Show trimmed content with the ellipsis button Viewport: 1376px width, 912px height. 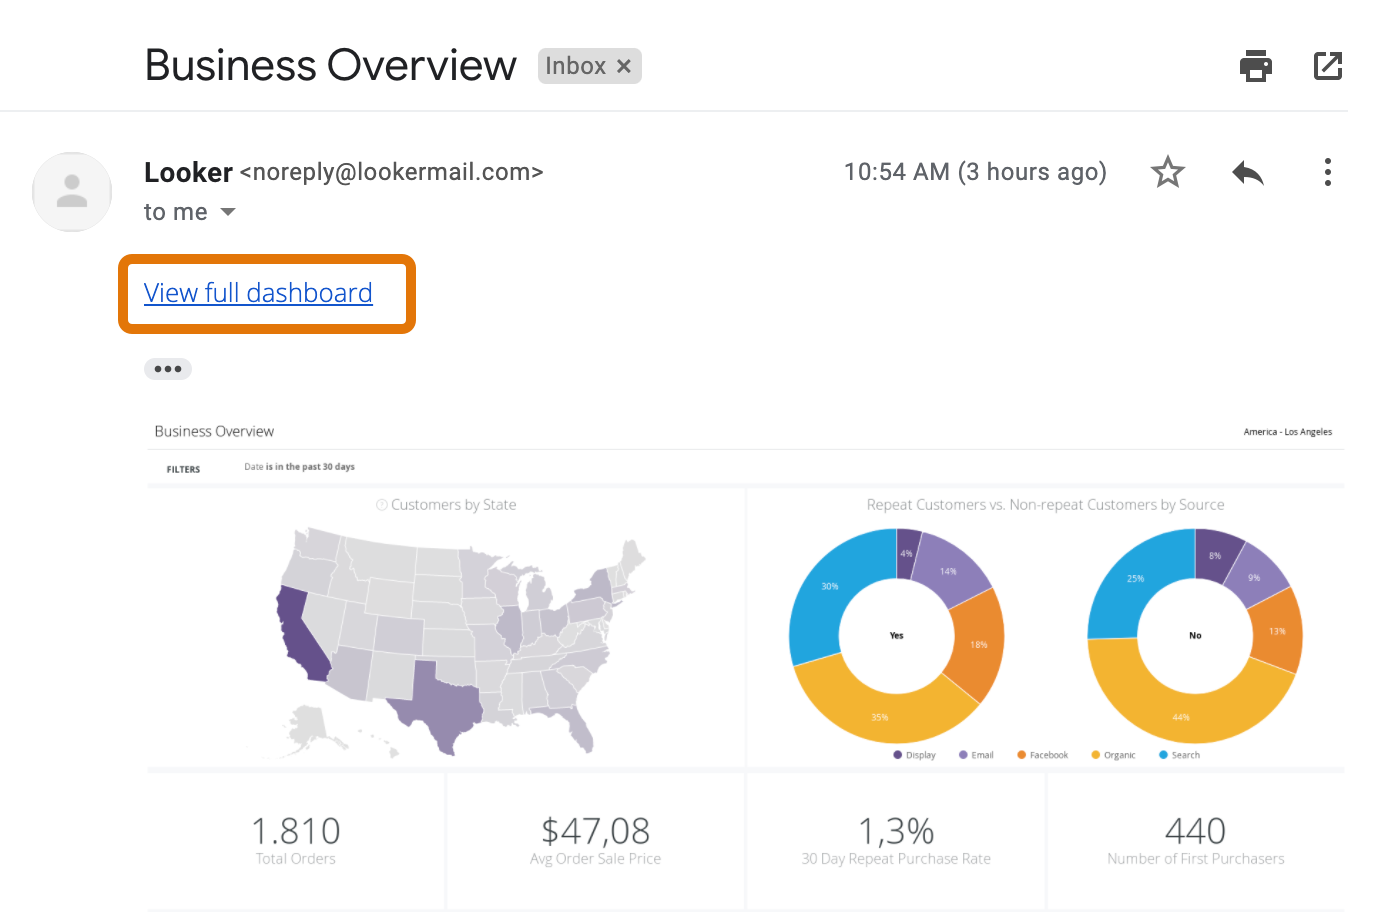coord(167,368)
